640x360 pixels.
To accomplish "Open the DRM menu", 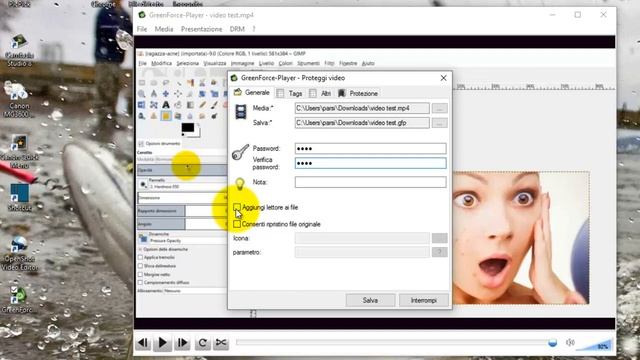I will (237, 29).
